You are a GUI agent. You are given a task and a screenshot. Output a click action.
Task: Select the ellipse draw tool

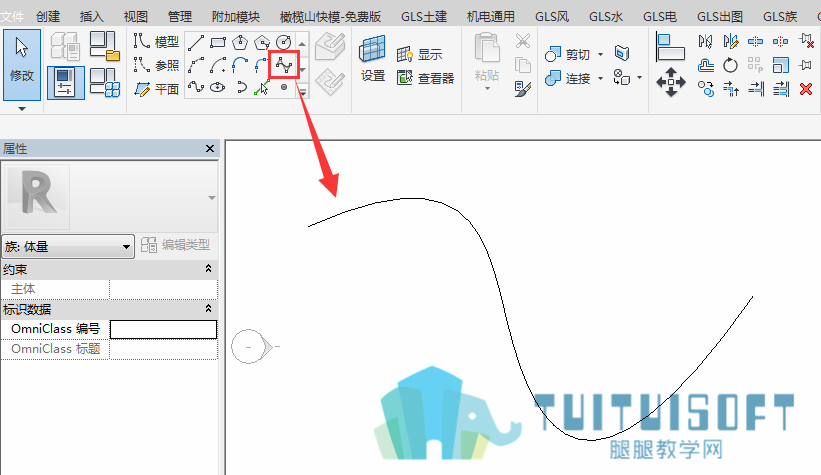pyautogui.click(x=217, y=87)
